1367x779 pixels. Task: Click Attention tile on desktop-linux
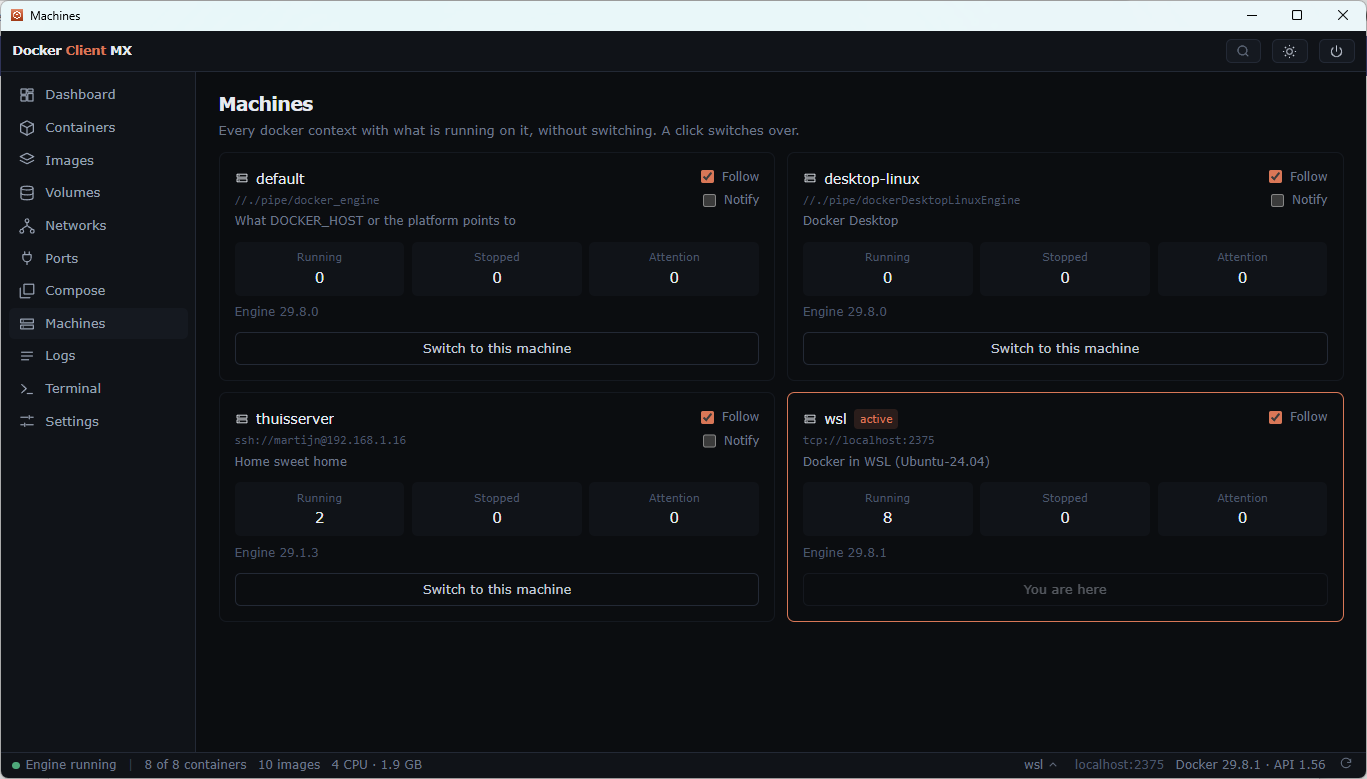coord(1242,269)
